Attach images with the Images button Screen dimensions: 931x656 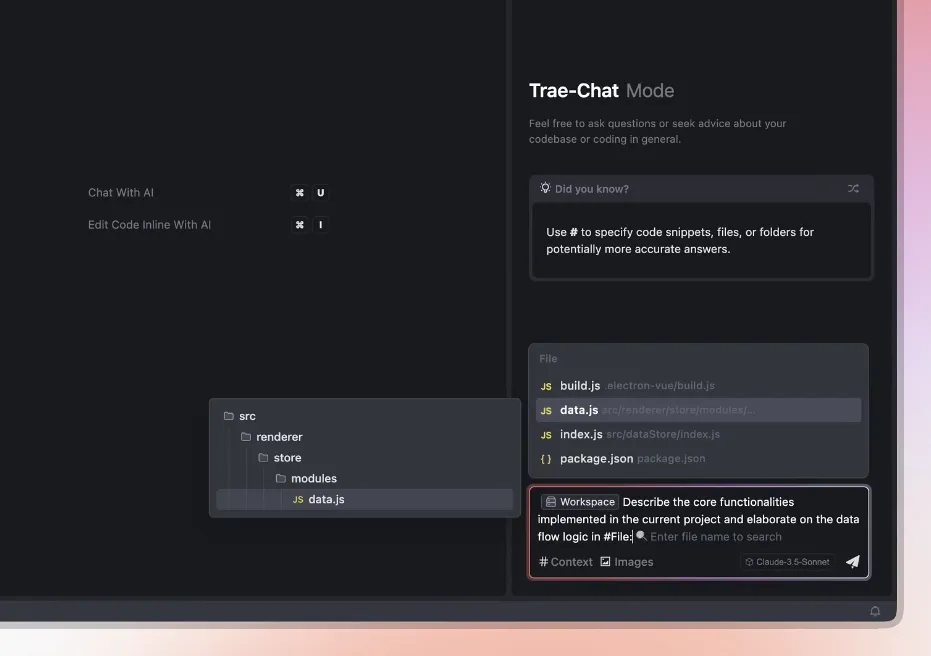coord(626,562)
